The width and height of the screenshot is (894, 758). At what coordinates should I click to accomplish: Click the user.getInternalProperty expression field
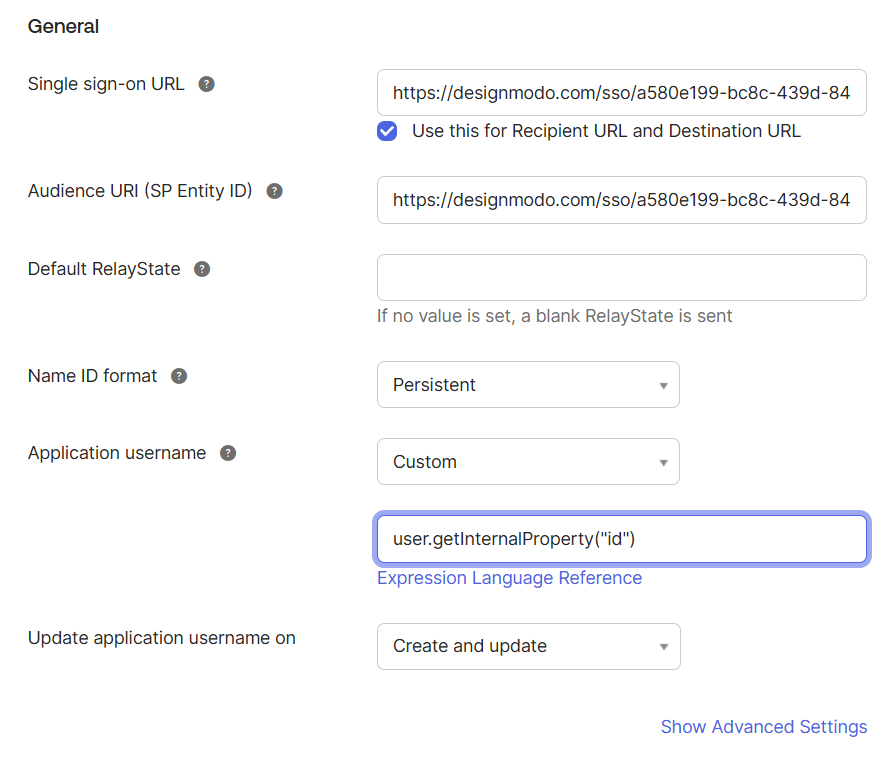(x=621, y=539)
